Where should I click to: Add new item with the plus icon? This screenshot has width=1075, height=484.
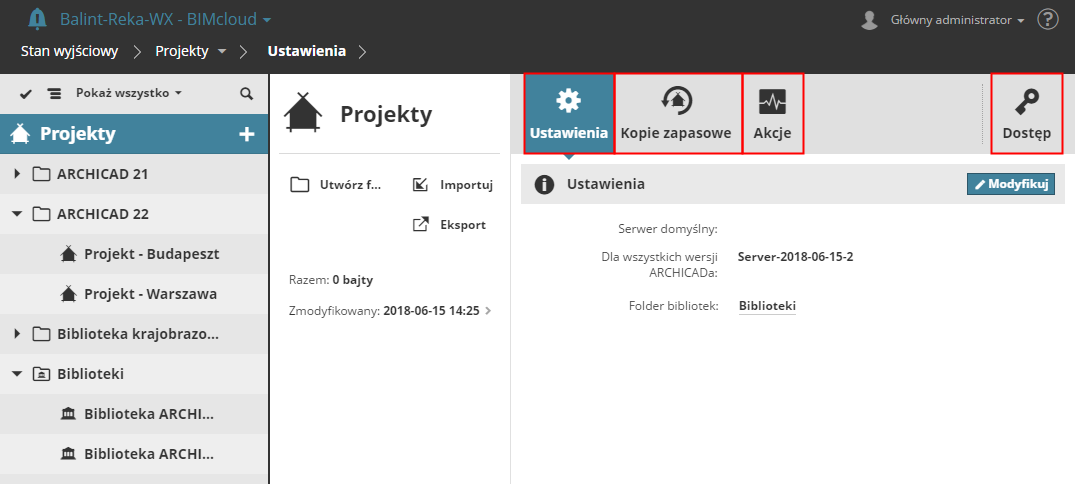[247, 134]
